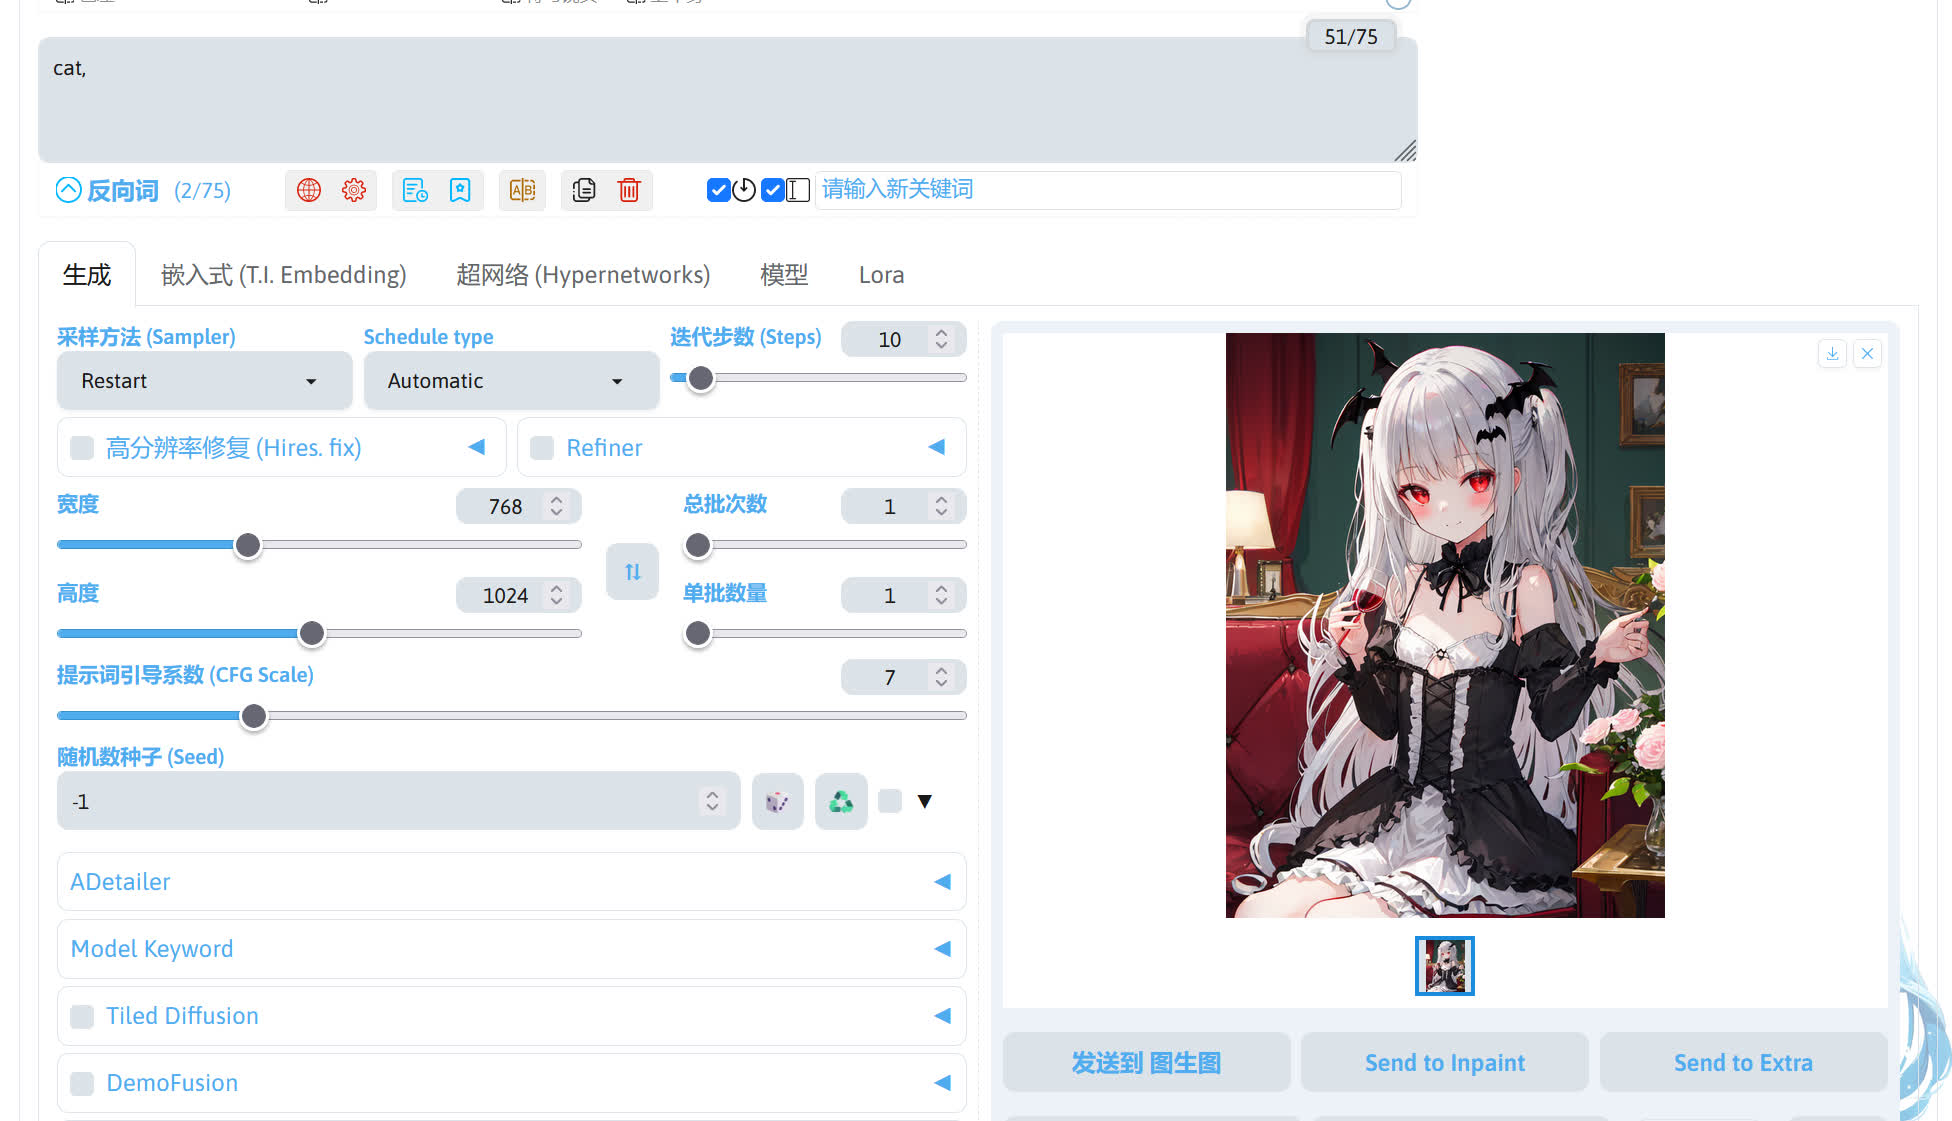Enable the Tiled Diffusion checkbox
Viewport: 1952px width, 1121px height.
82,1015
